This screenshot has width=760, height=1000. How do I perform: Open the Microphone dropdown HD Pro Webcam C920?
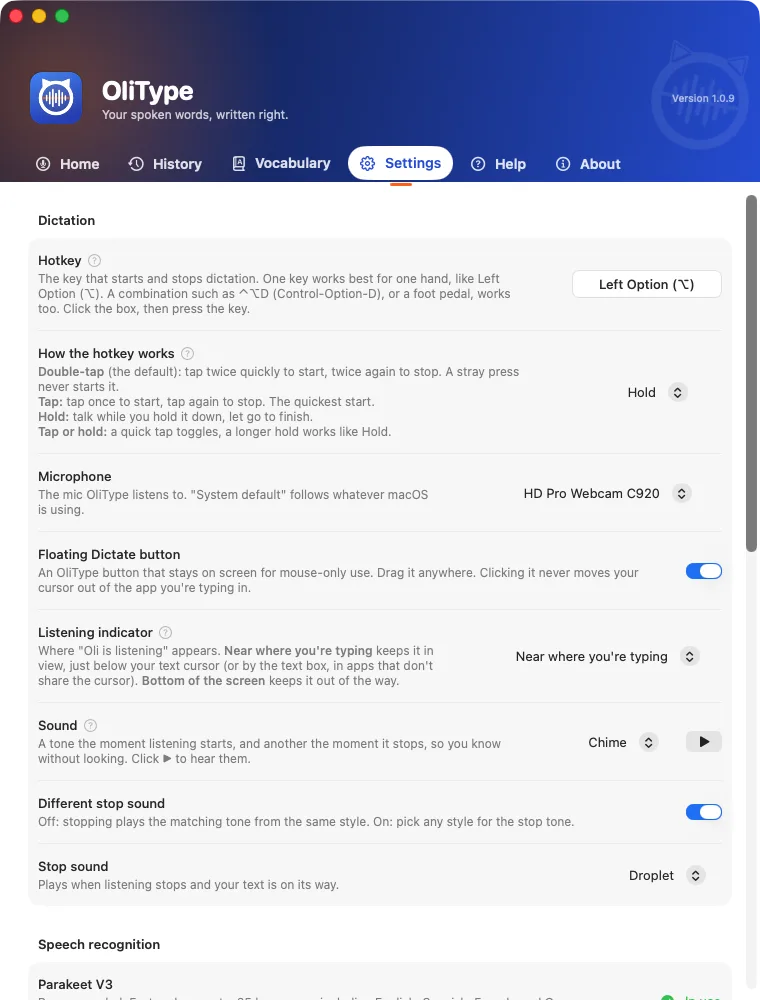coord(607,494)
